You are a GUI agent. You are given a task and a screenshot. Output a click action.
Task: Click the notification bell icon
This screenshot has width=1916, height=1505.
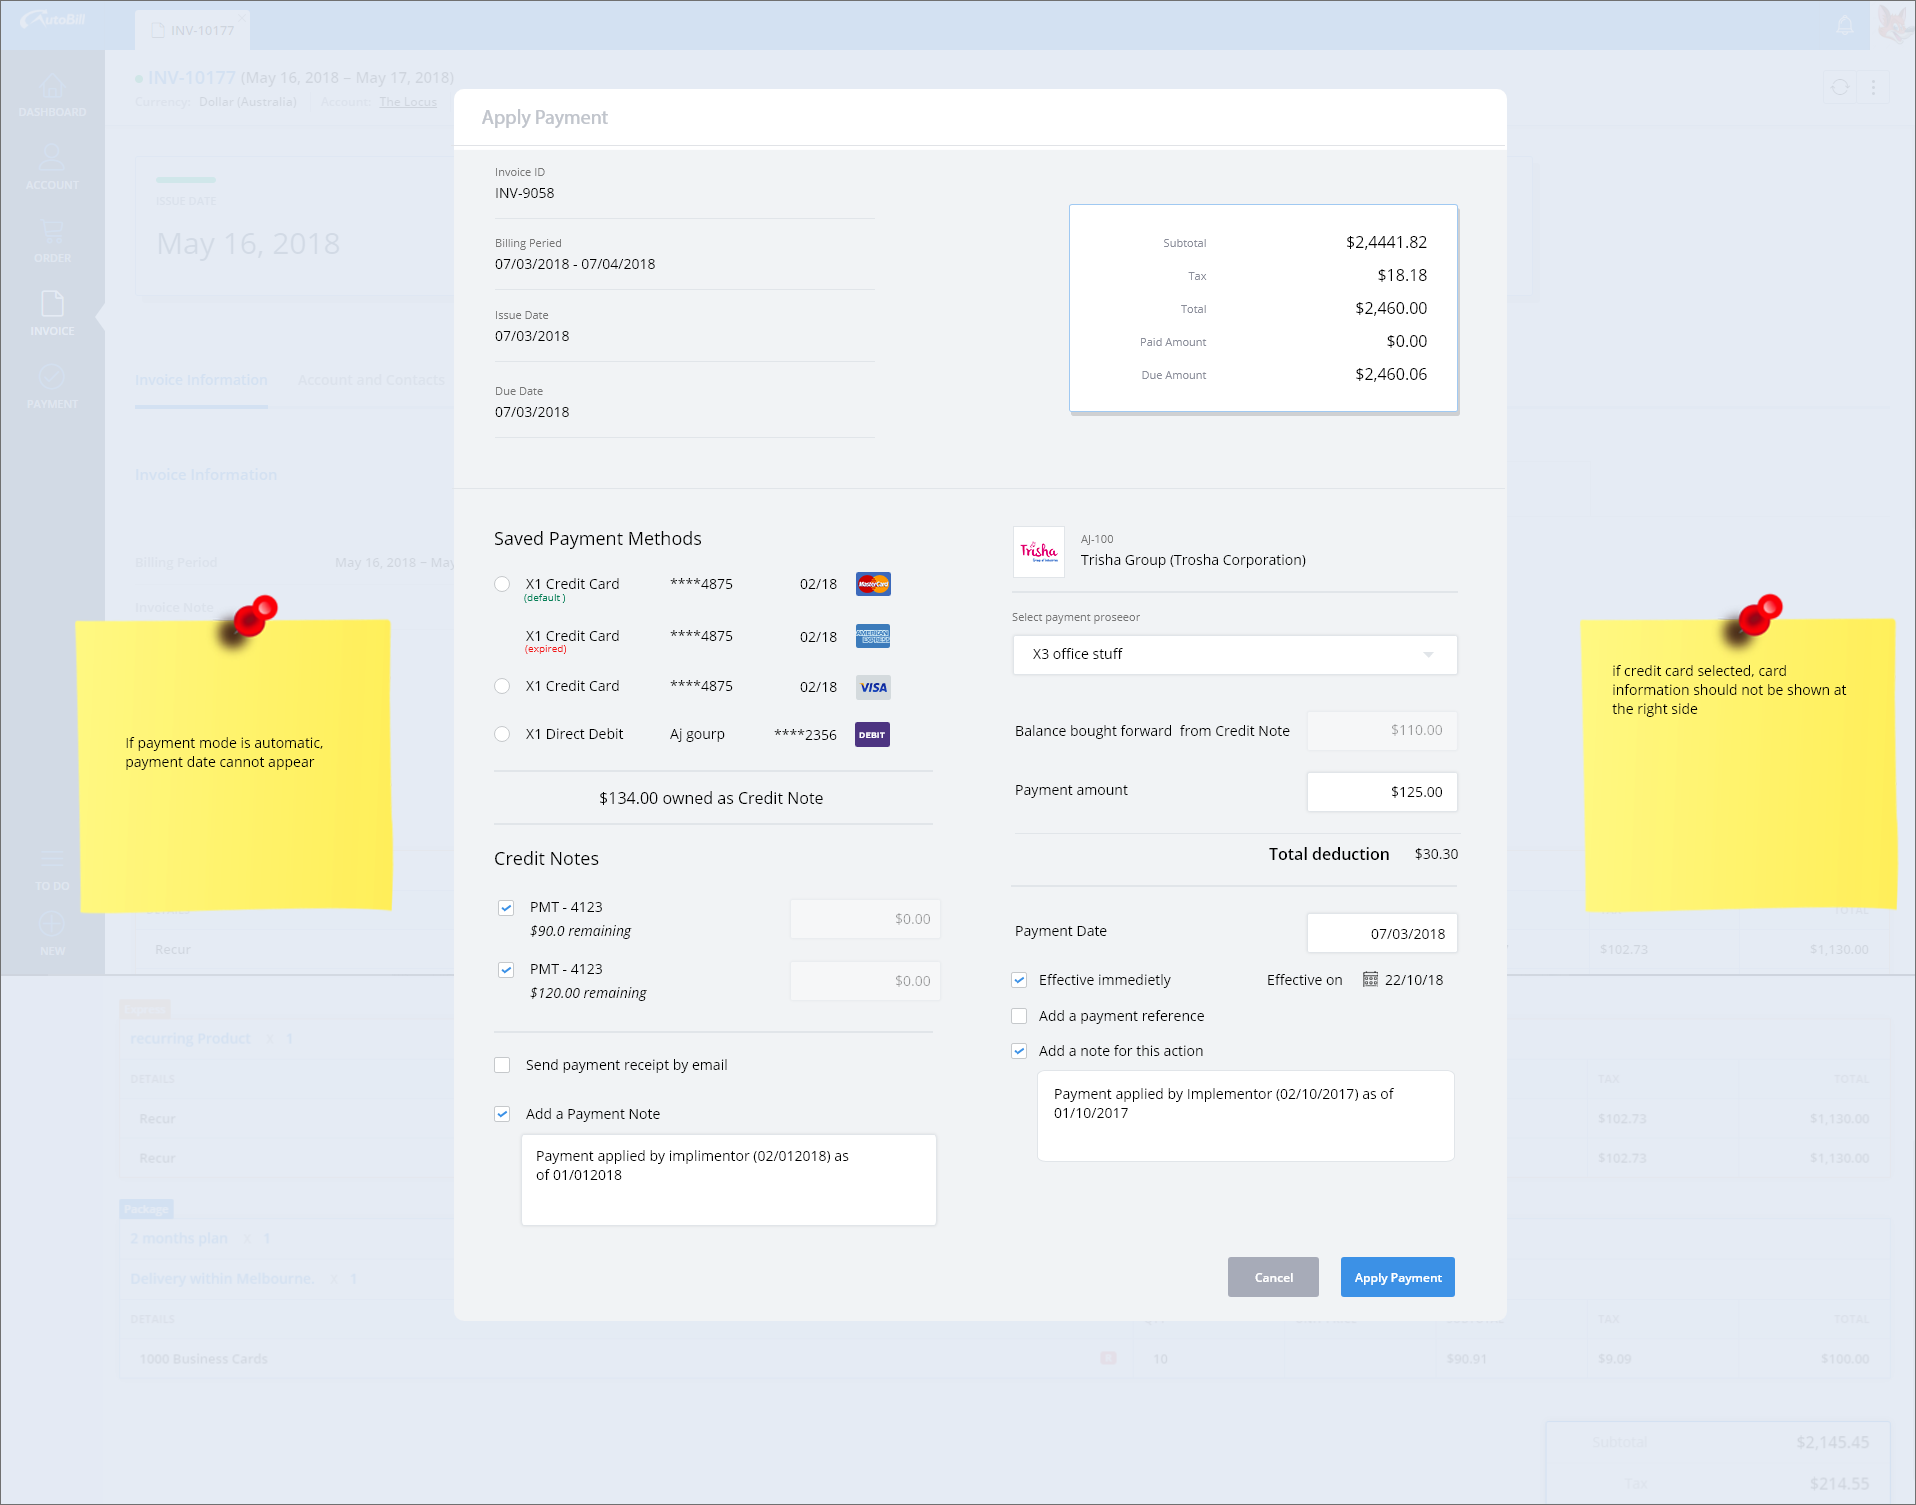click(1845, 25)
